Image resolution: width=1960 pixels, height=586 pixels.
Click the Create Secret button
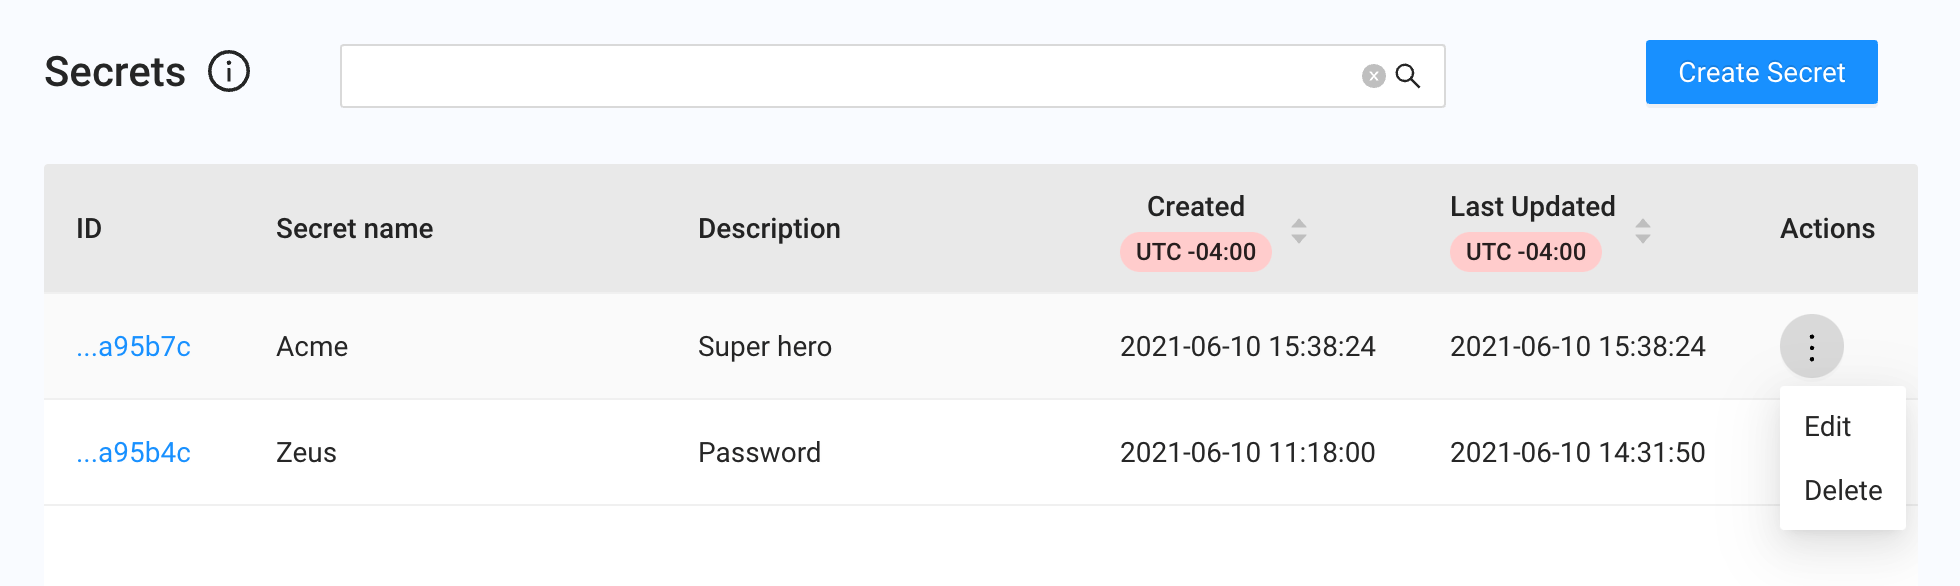[x=1762, y=72]
